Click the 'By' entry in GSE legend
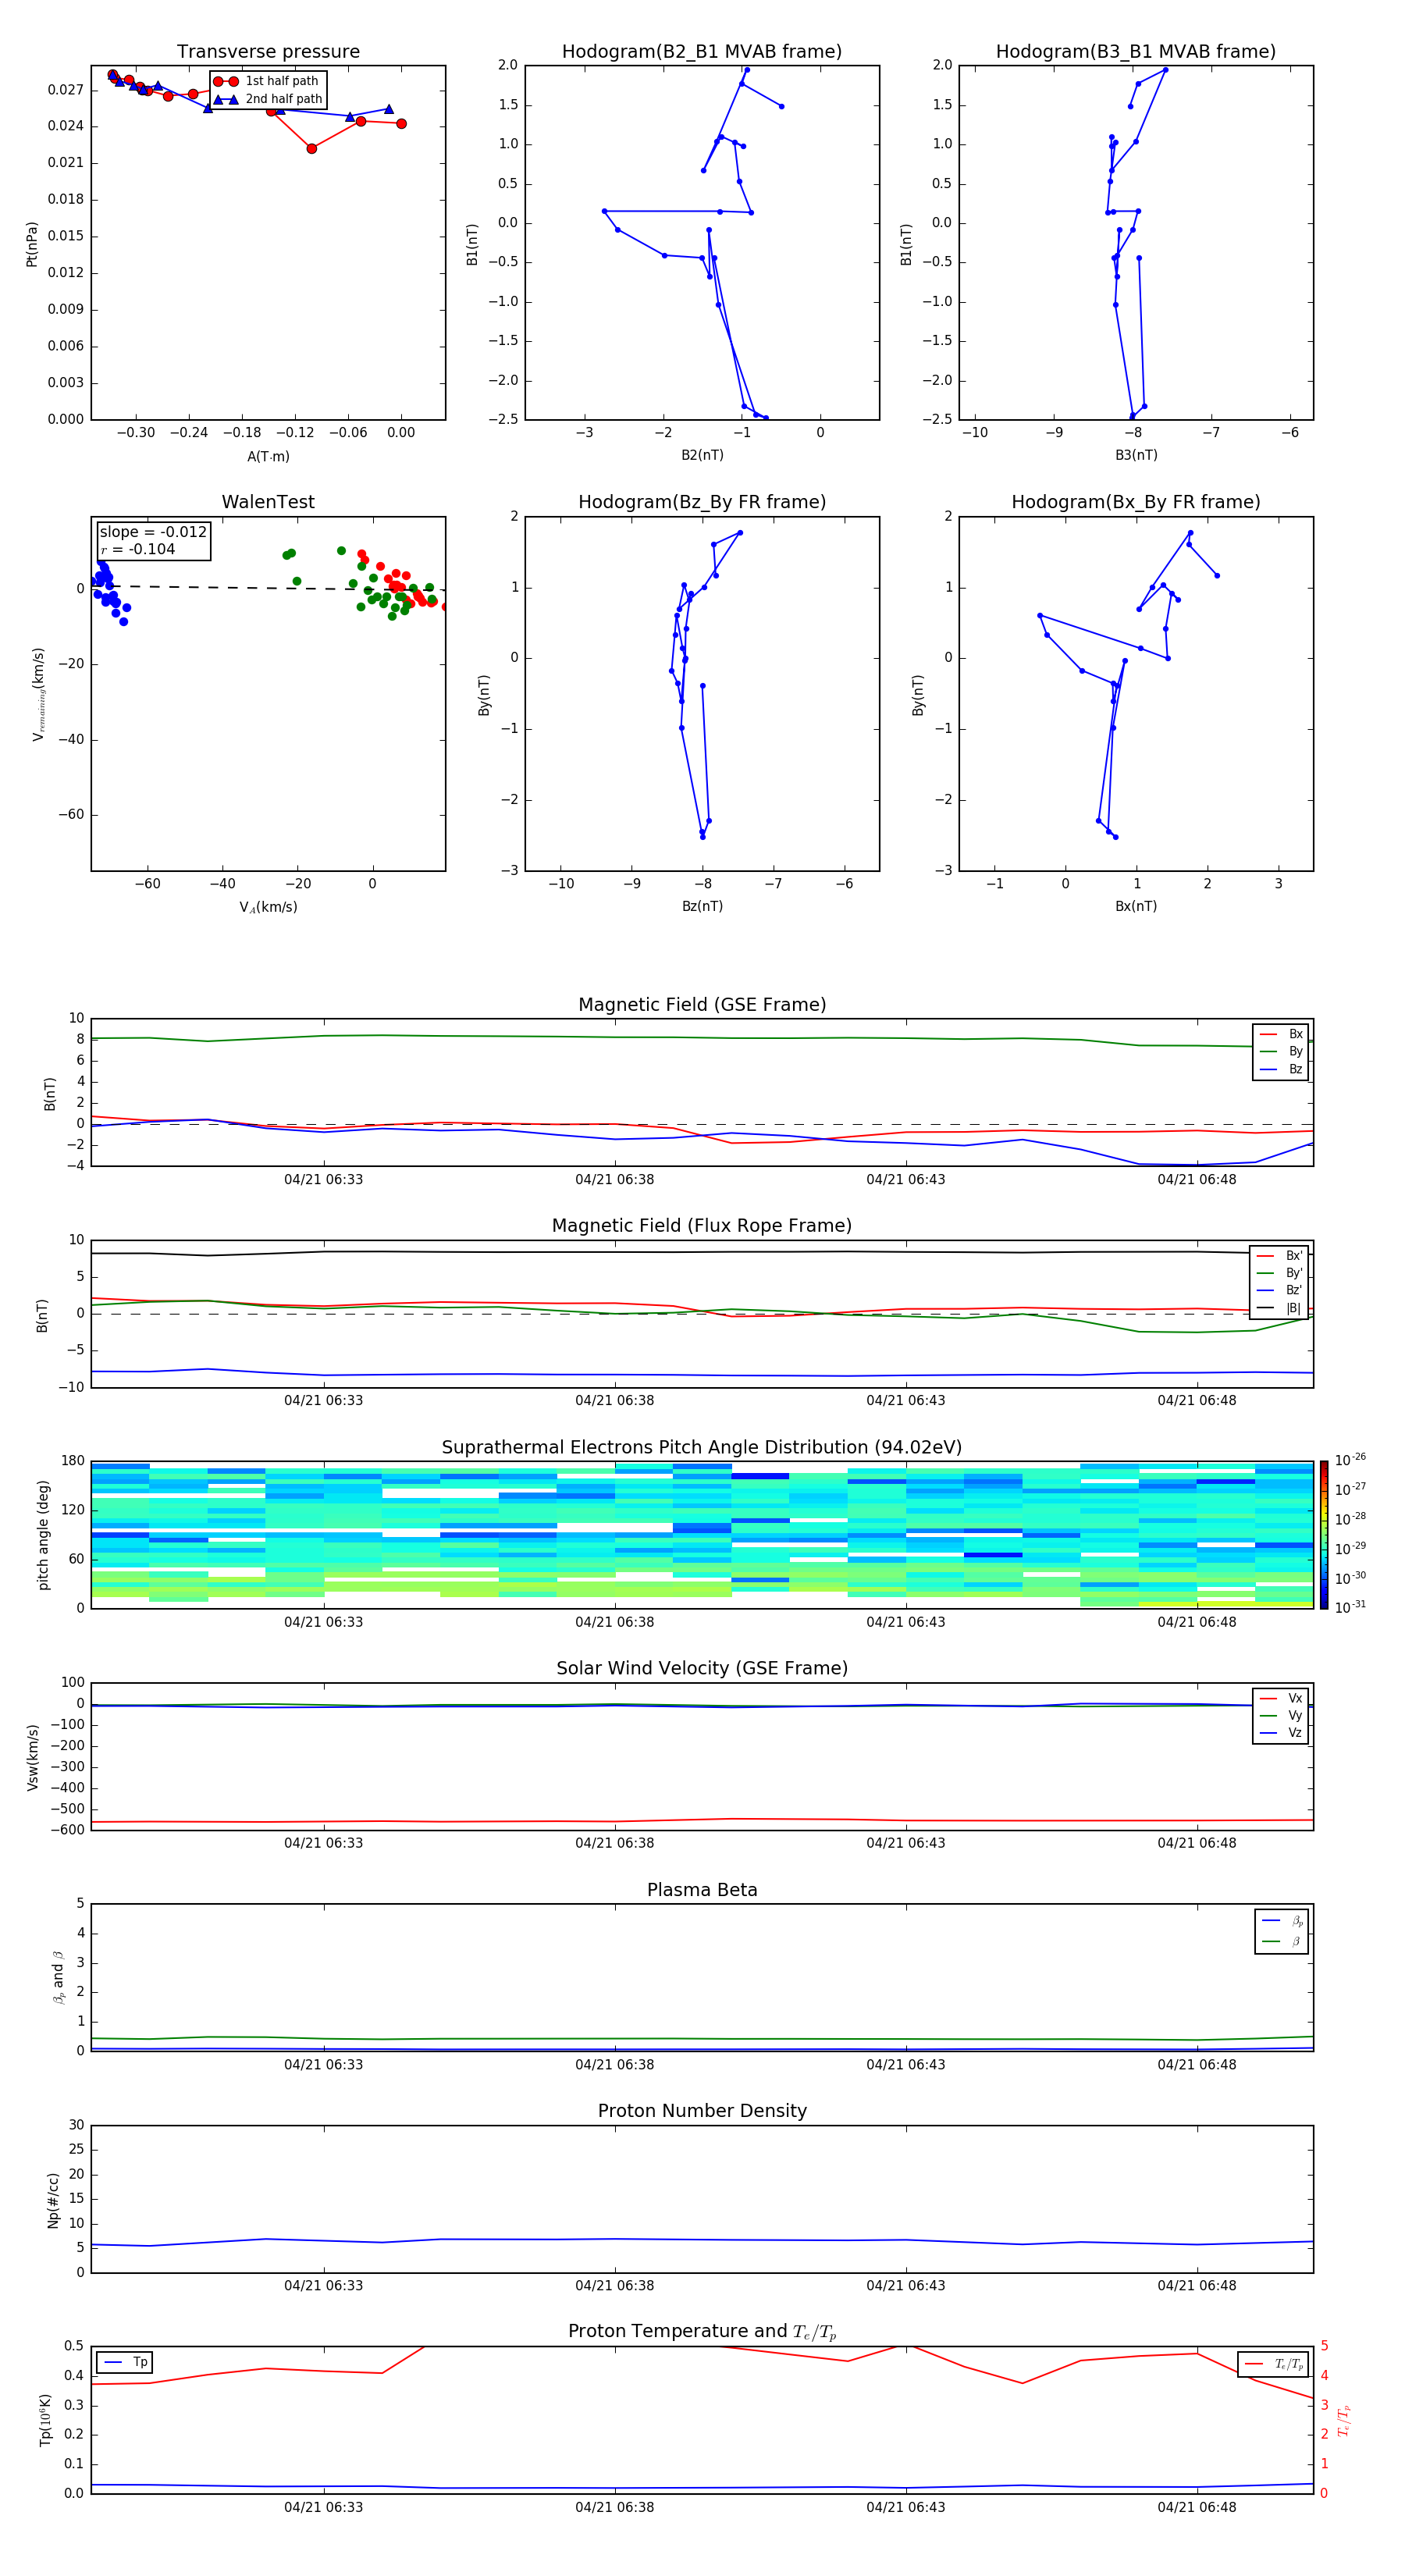Screen dimensions: 1405x2576 (x=1282, y=1052)
